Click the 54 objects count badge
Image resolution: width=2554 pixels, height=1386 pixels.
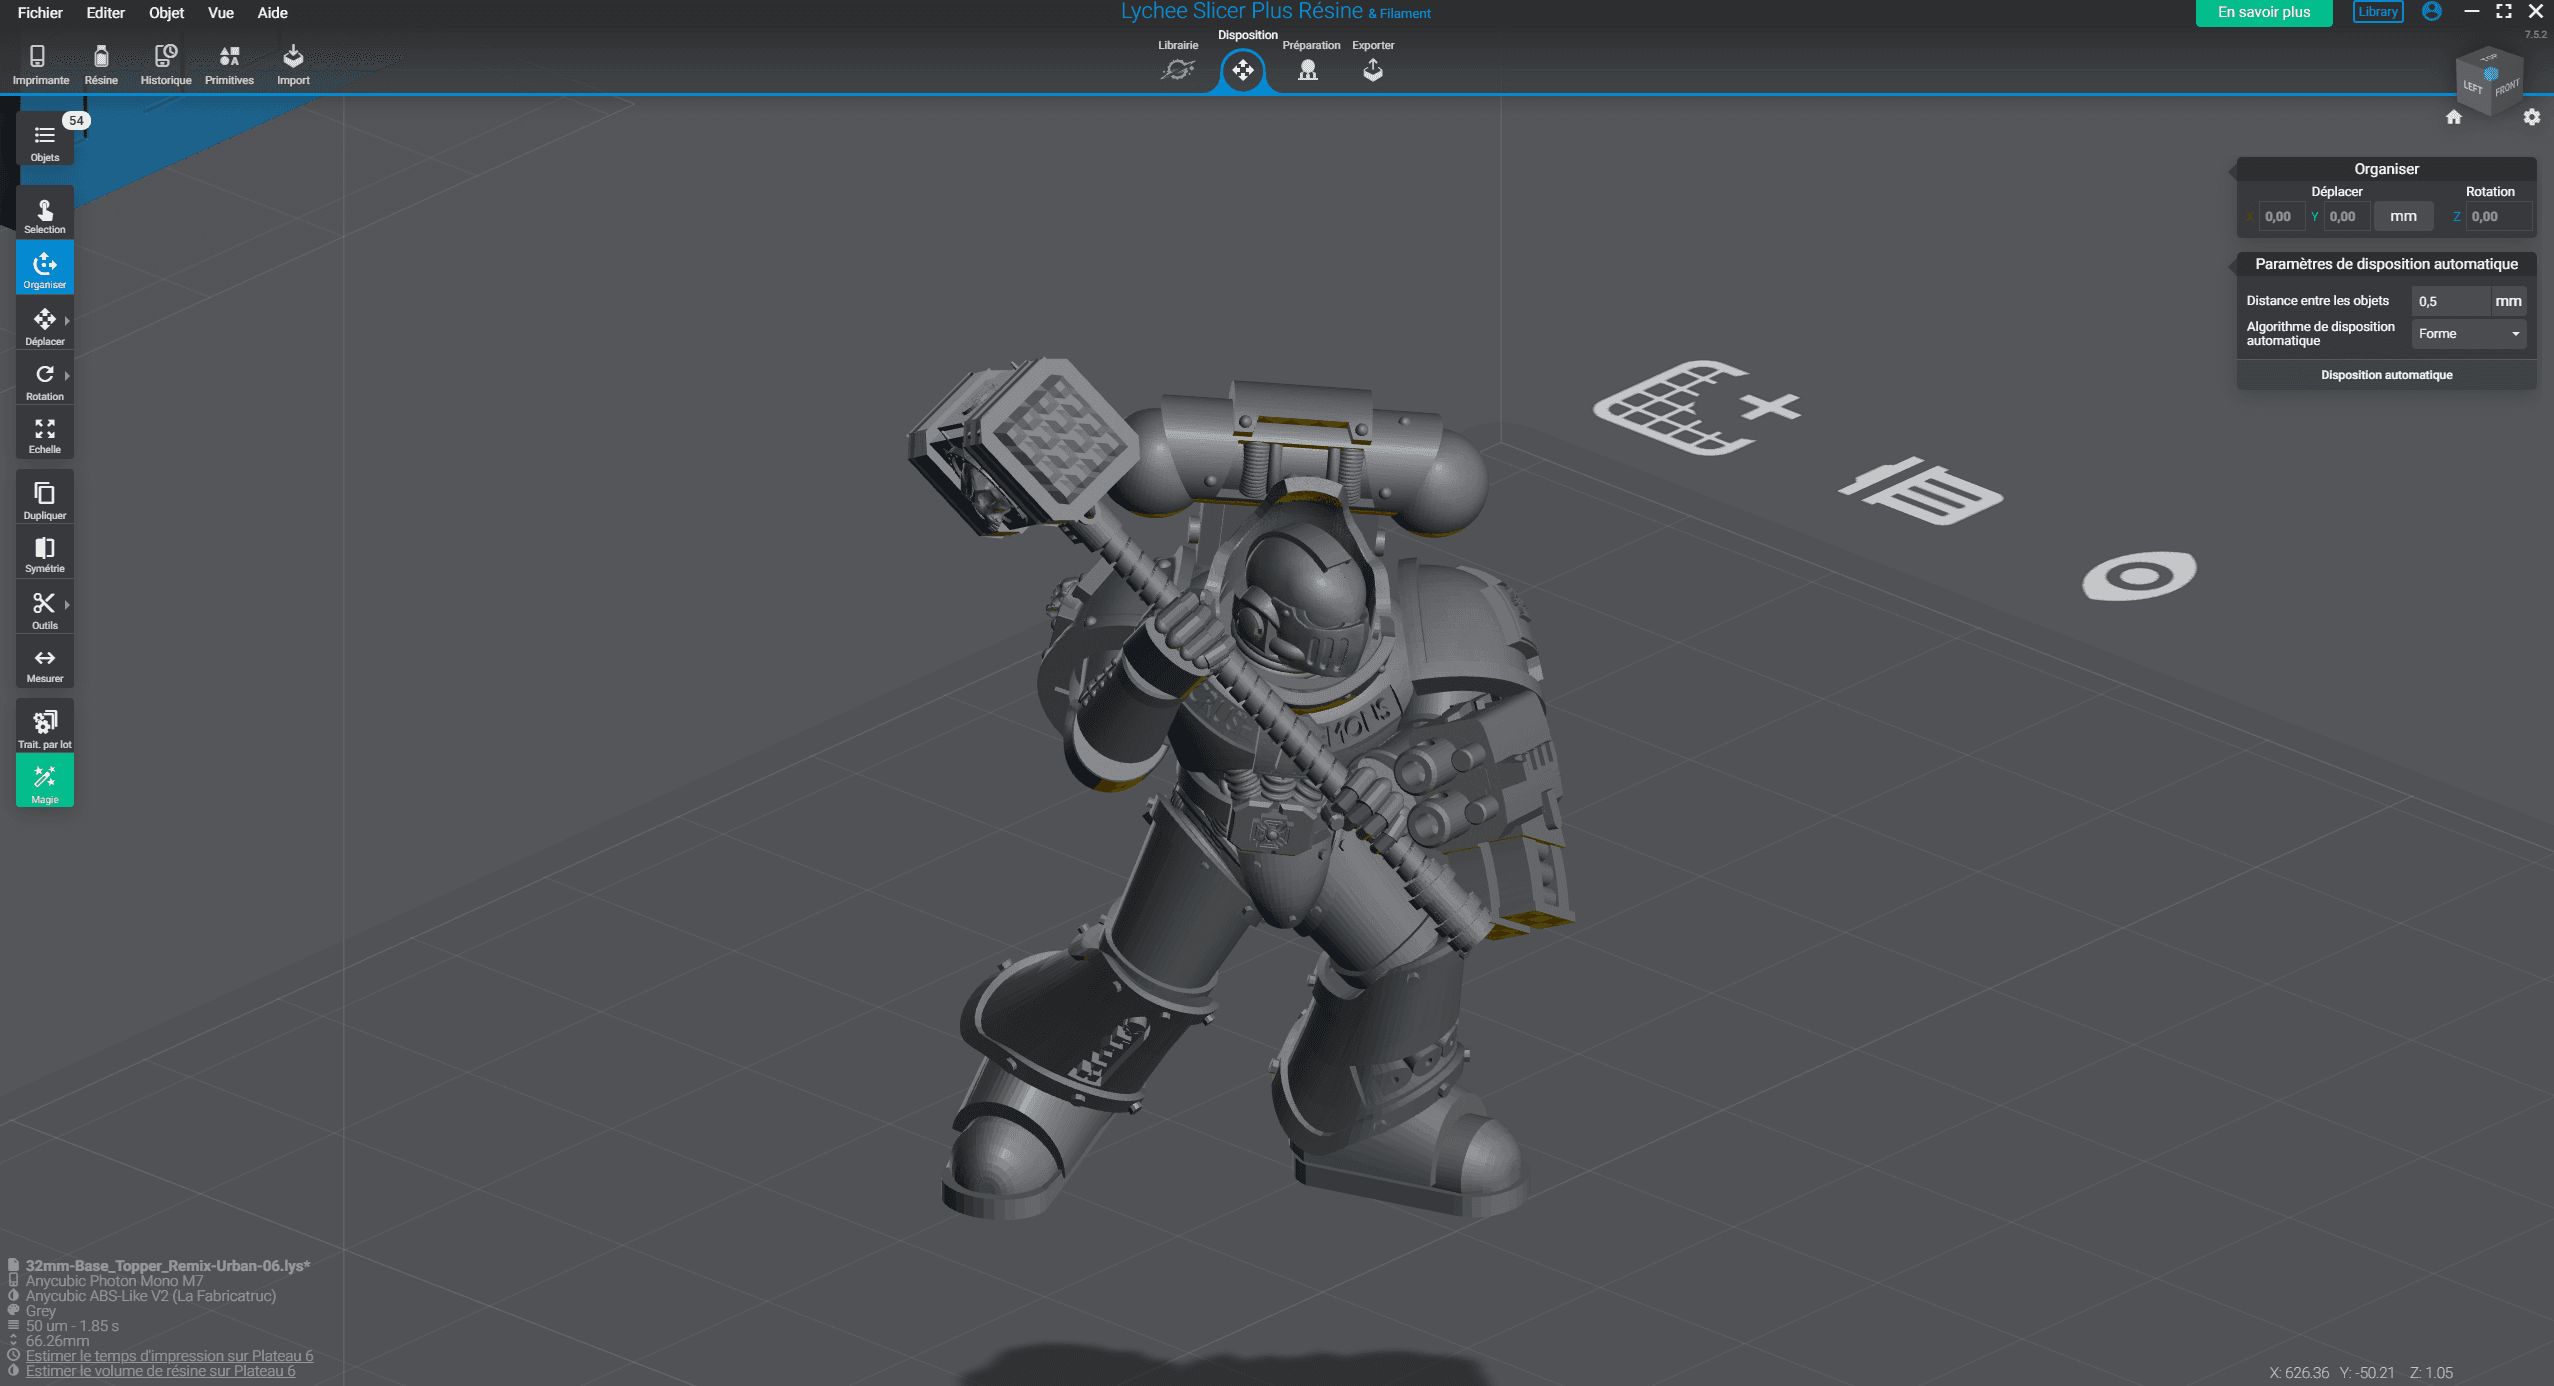point(76,121)
